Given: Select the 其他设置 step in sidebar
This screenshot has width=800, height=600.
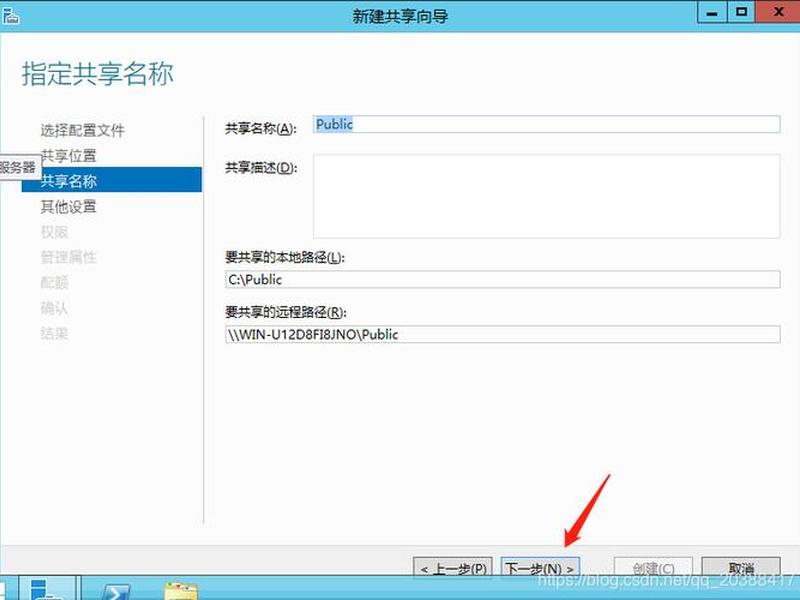Looking at the screenshot, I should (68, 207).
